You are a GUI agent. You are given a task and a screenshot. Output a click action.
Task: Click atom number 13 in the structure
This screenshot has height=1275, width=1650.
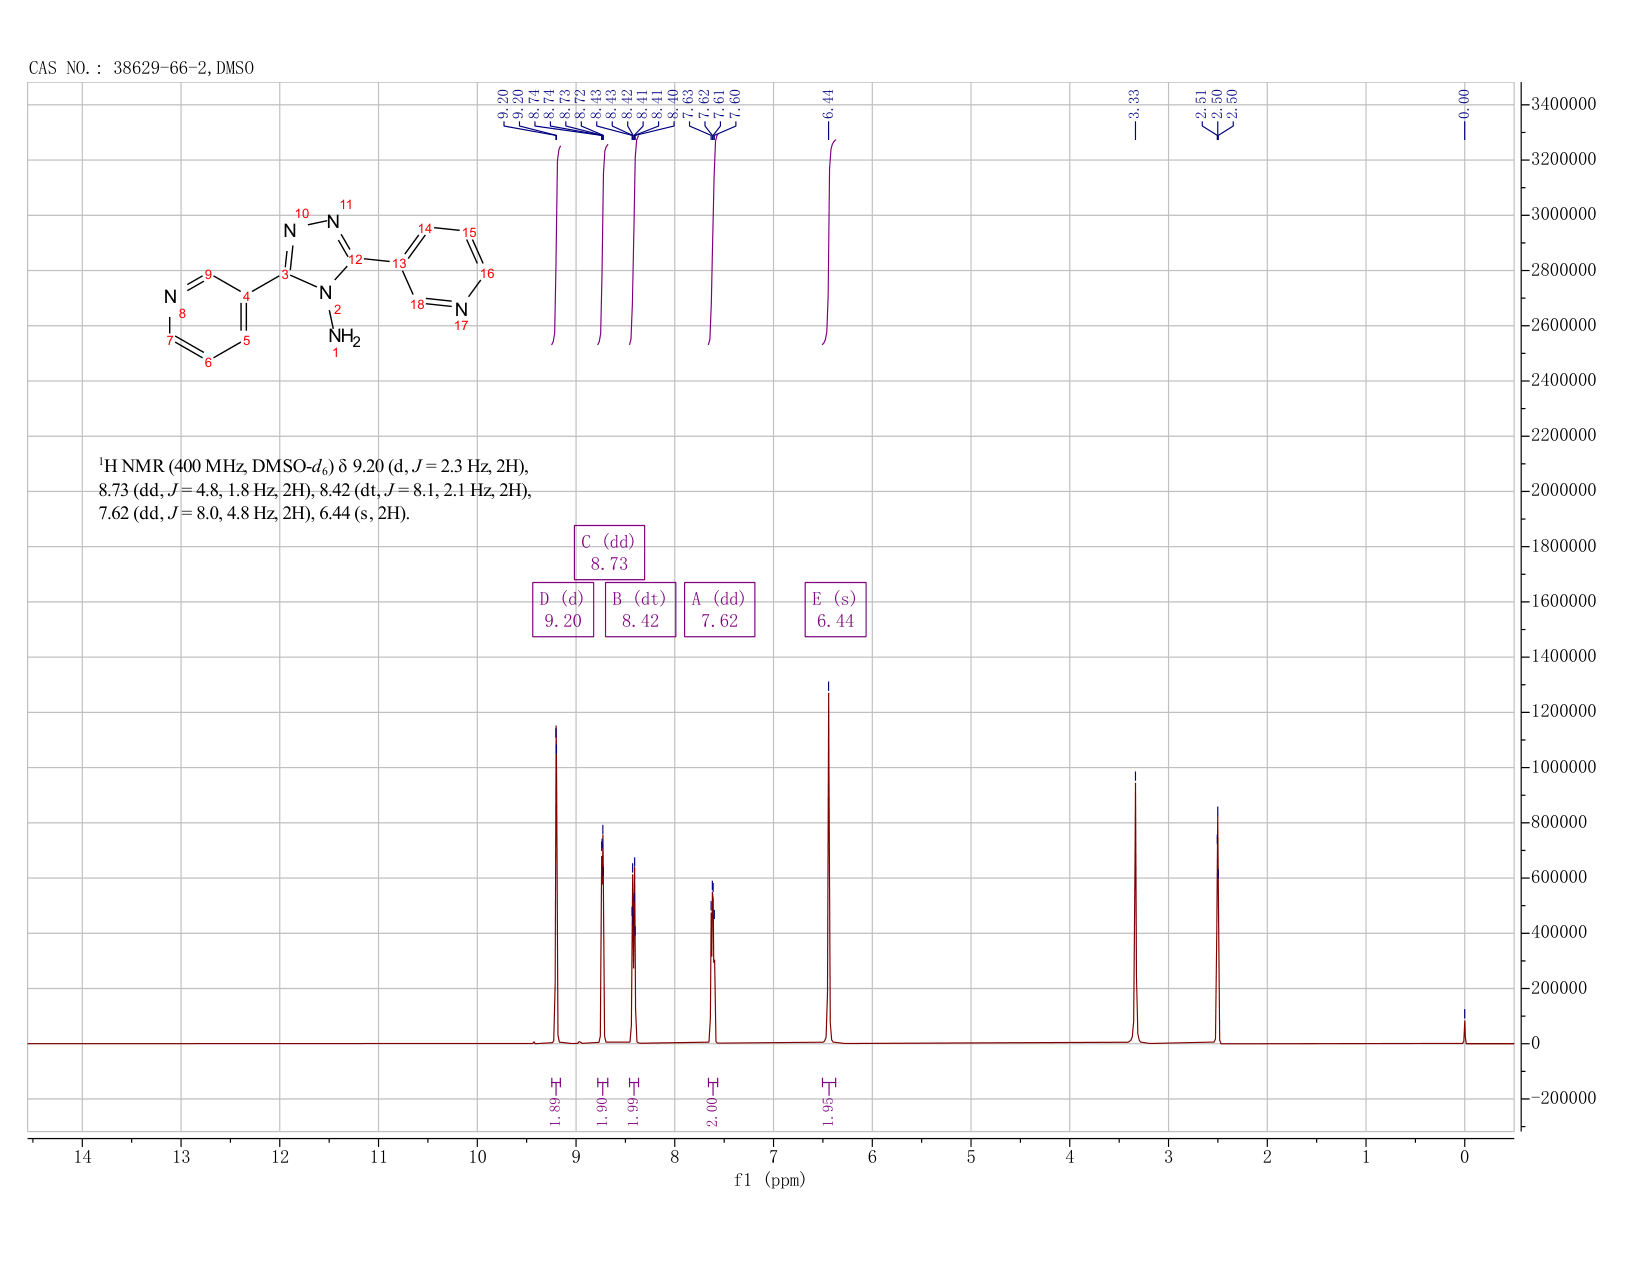pyautogui.click(x=399, y=263)
